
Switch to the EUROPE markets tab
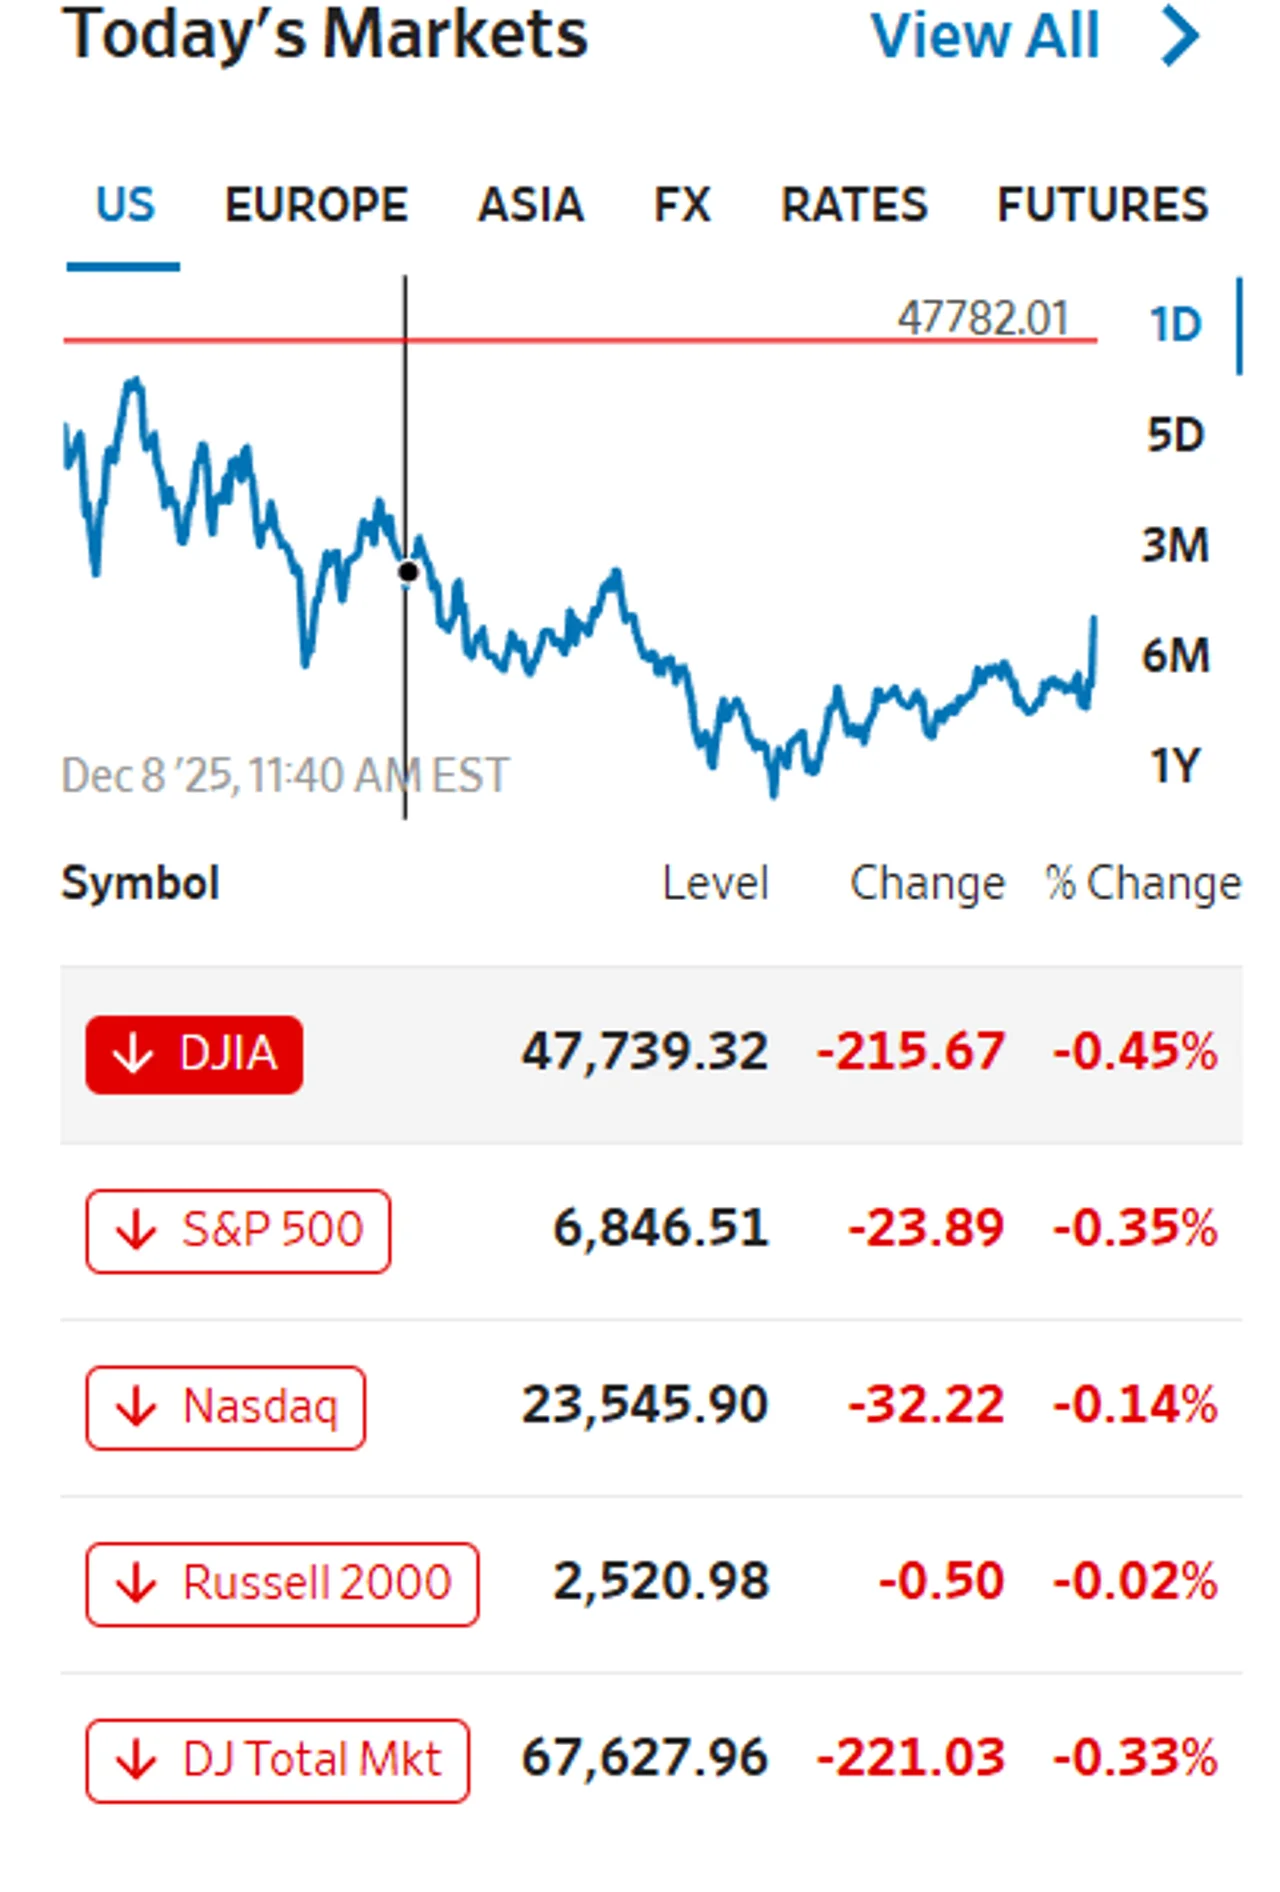coord(316,205)
